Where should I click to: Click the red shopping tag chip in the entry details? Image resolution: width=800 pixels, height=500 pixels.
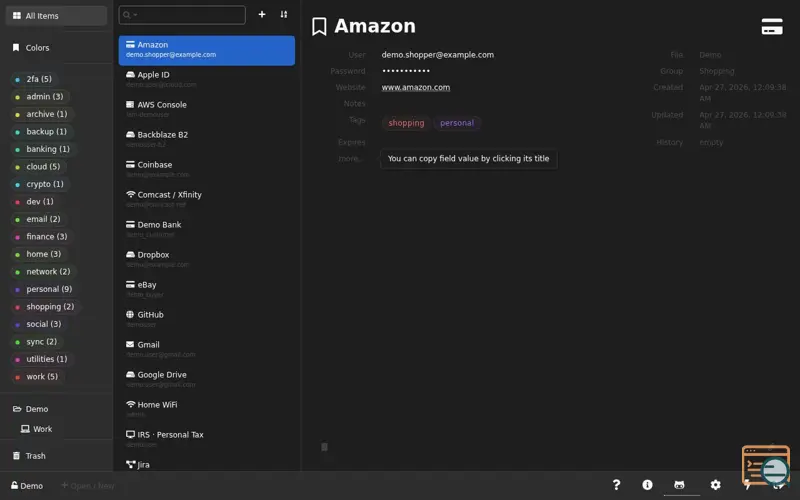tap(406, 123)
